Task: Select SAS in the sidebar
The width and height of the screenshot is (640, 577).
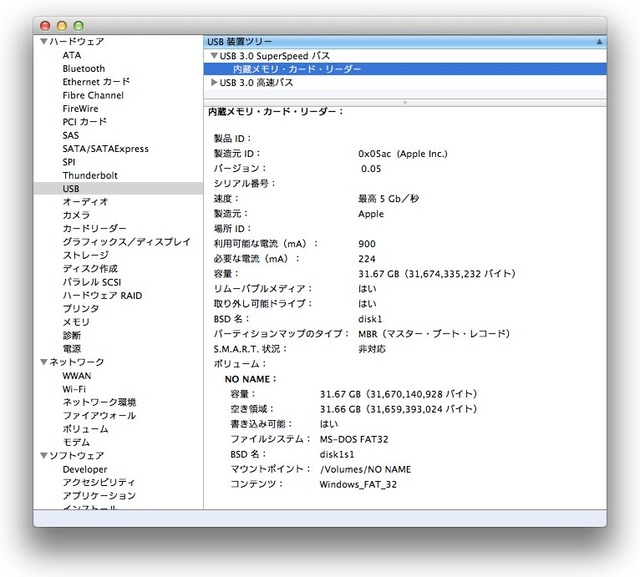Action: click(71, 135)
